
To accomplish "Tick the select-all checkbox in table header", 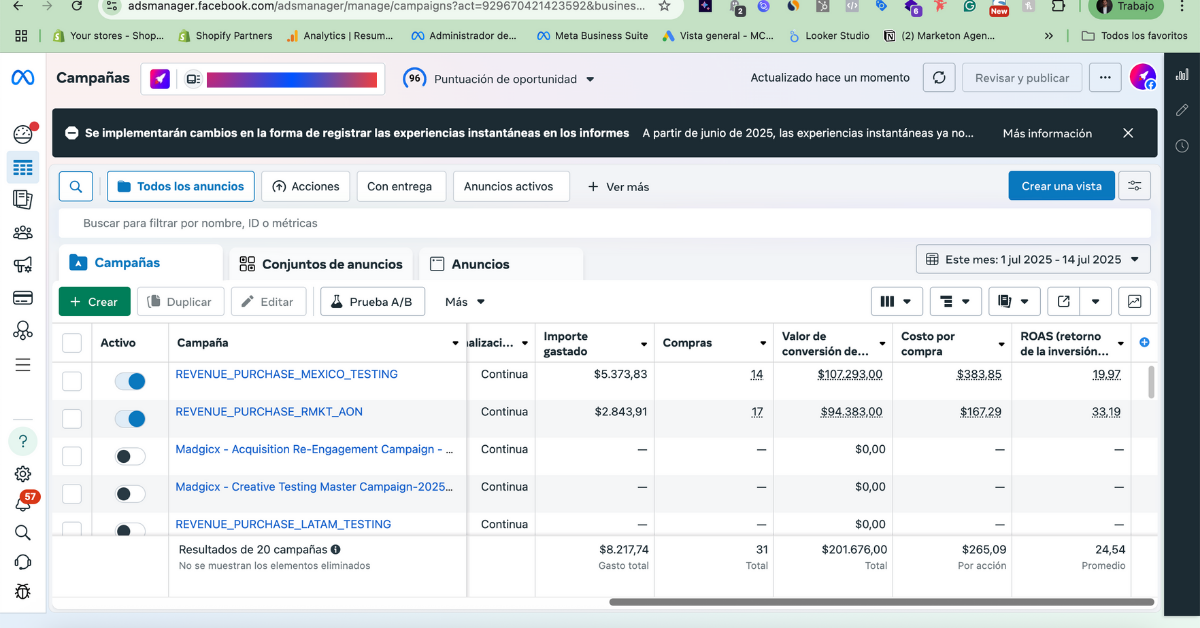I will coord(72,343).
